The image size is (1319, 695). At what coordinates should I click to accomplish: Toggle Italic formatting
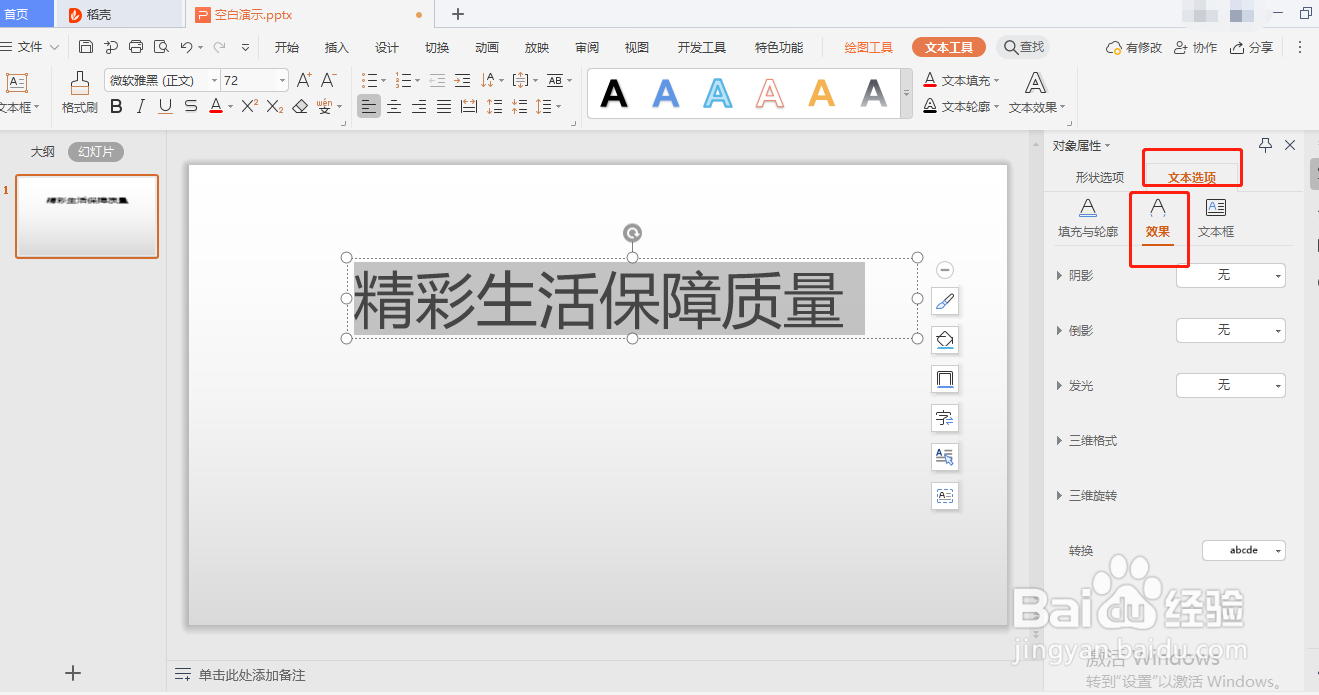click(140, 107)
